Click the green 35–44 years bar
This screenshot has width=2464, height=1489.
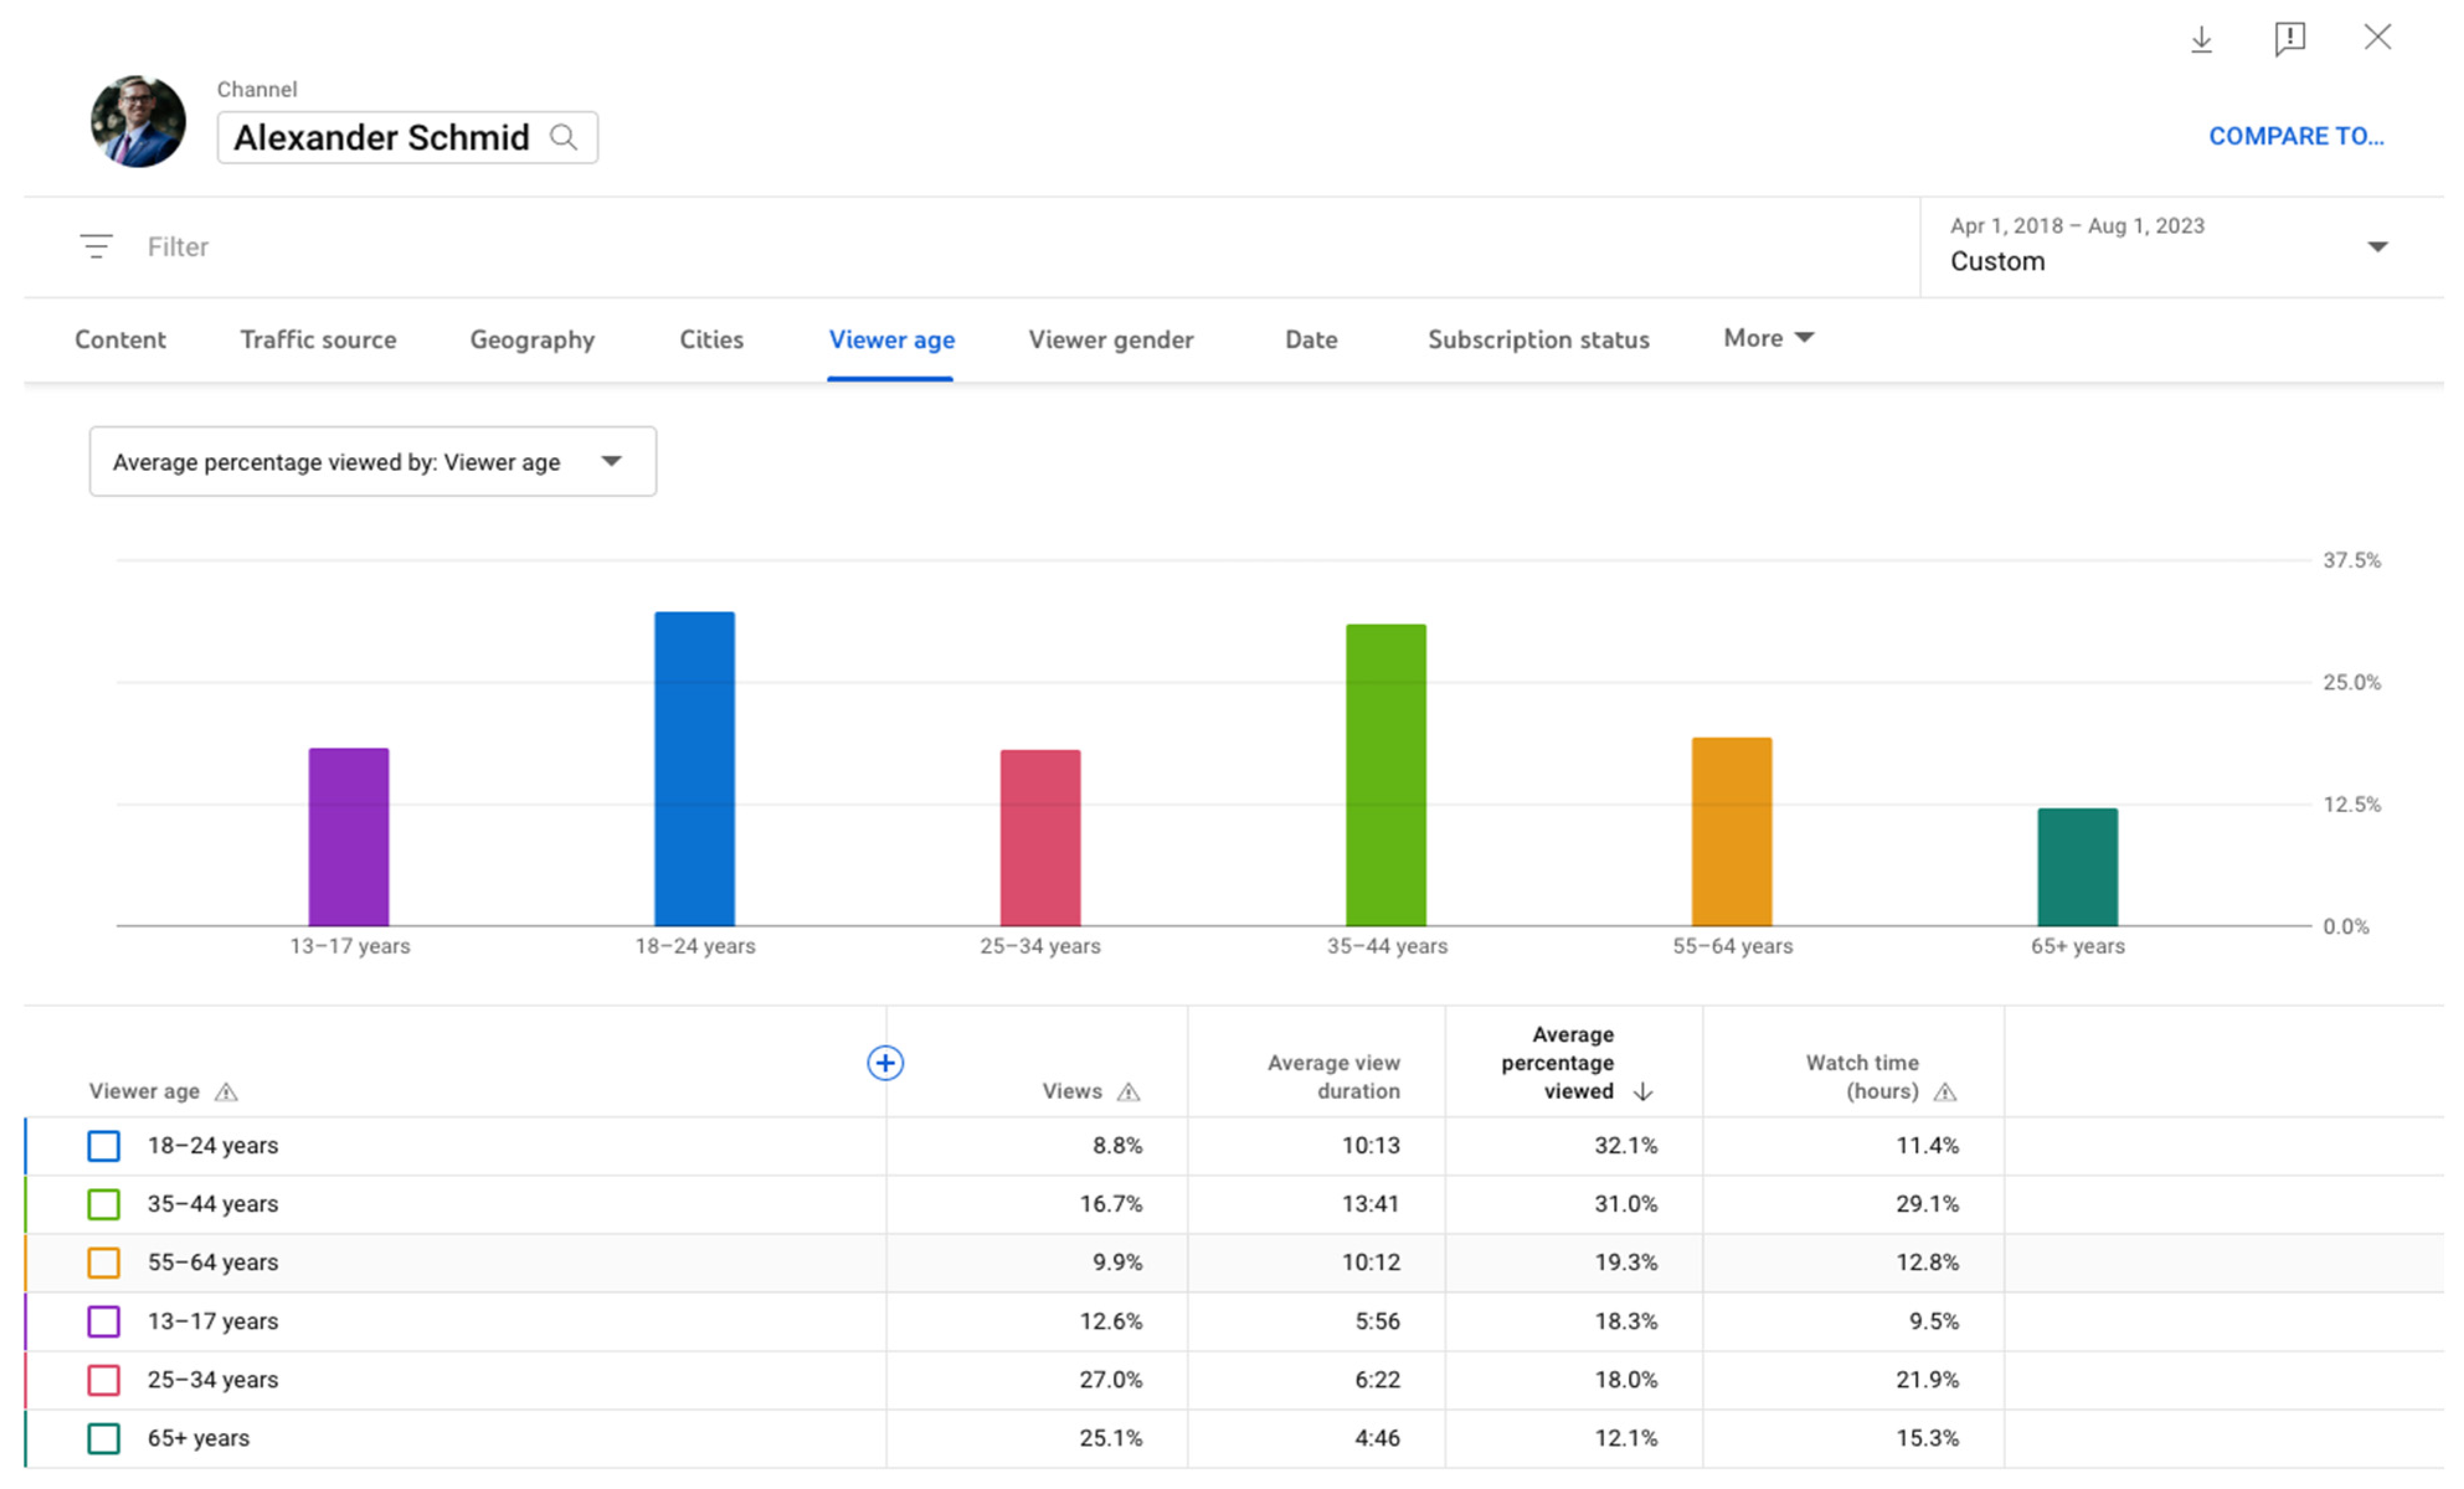1385,775
